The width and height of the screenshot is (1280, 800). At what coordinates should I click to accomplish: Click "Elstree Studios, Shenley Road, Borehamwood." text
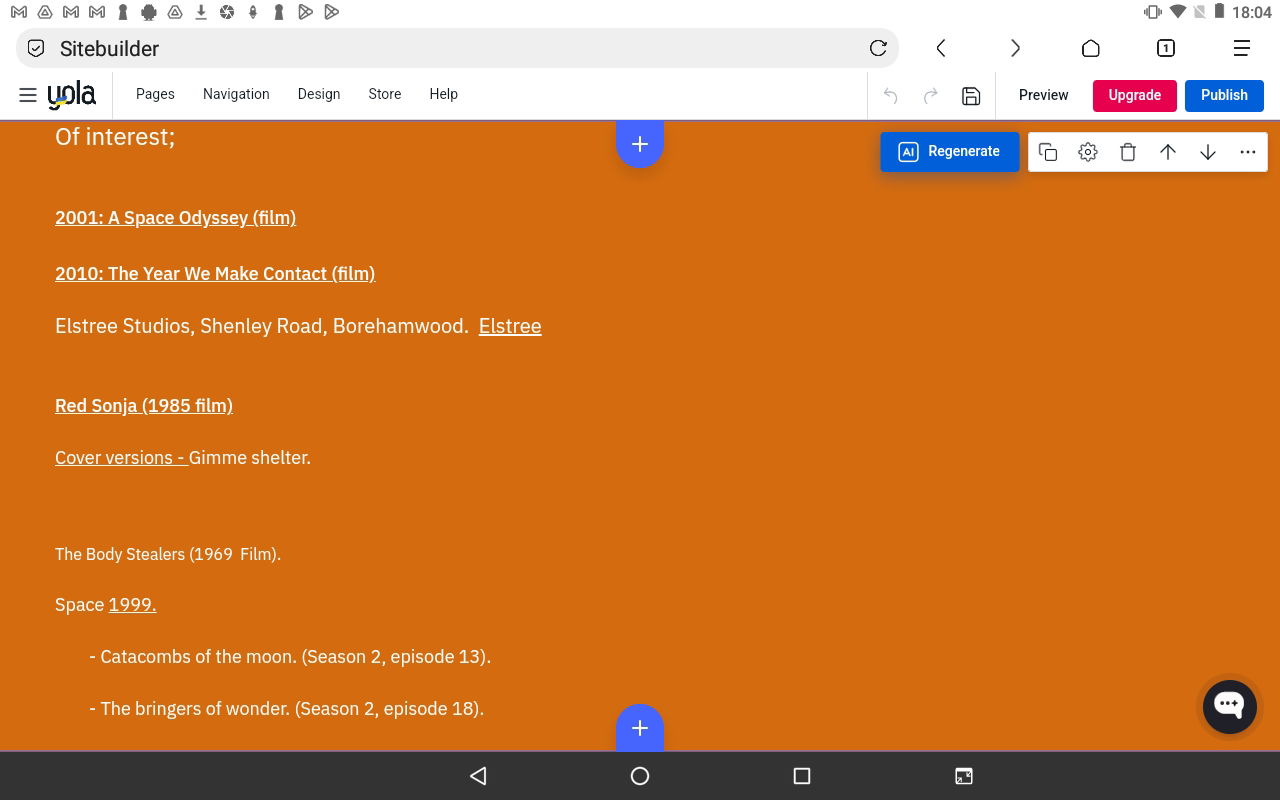(x=261, y=326)
